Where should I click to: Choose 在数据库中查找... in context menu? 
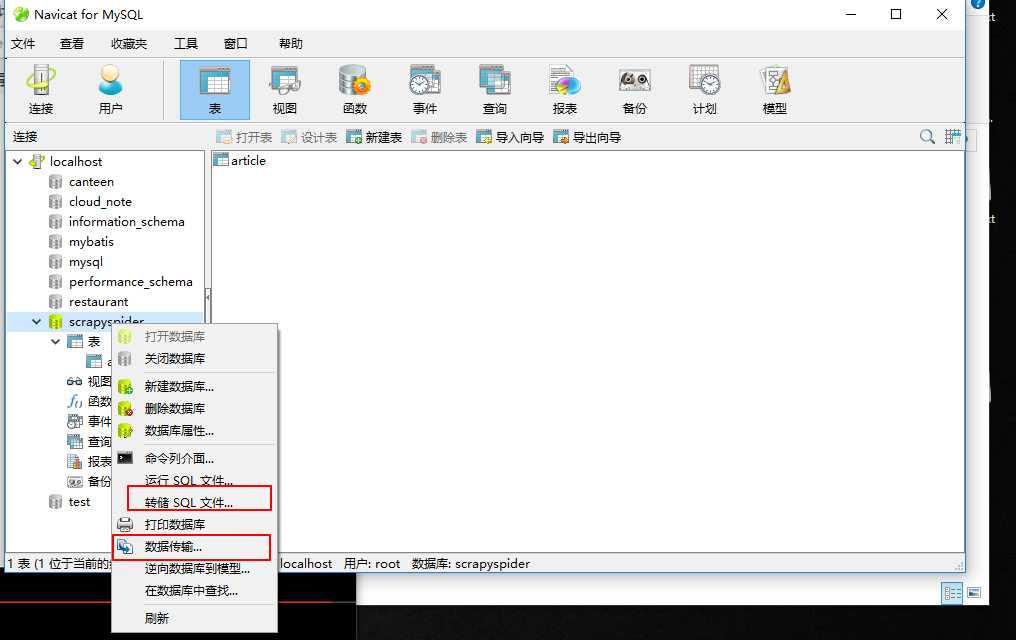(194, 591)
